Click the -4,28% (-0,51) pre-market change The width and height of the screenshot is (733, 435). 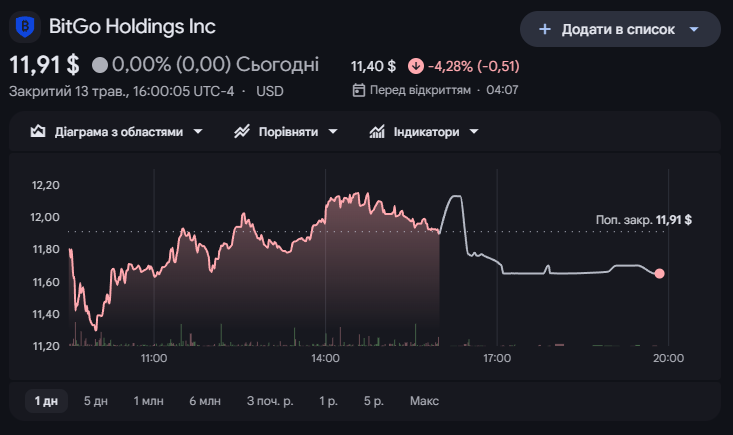point(474,66)
